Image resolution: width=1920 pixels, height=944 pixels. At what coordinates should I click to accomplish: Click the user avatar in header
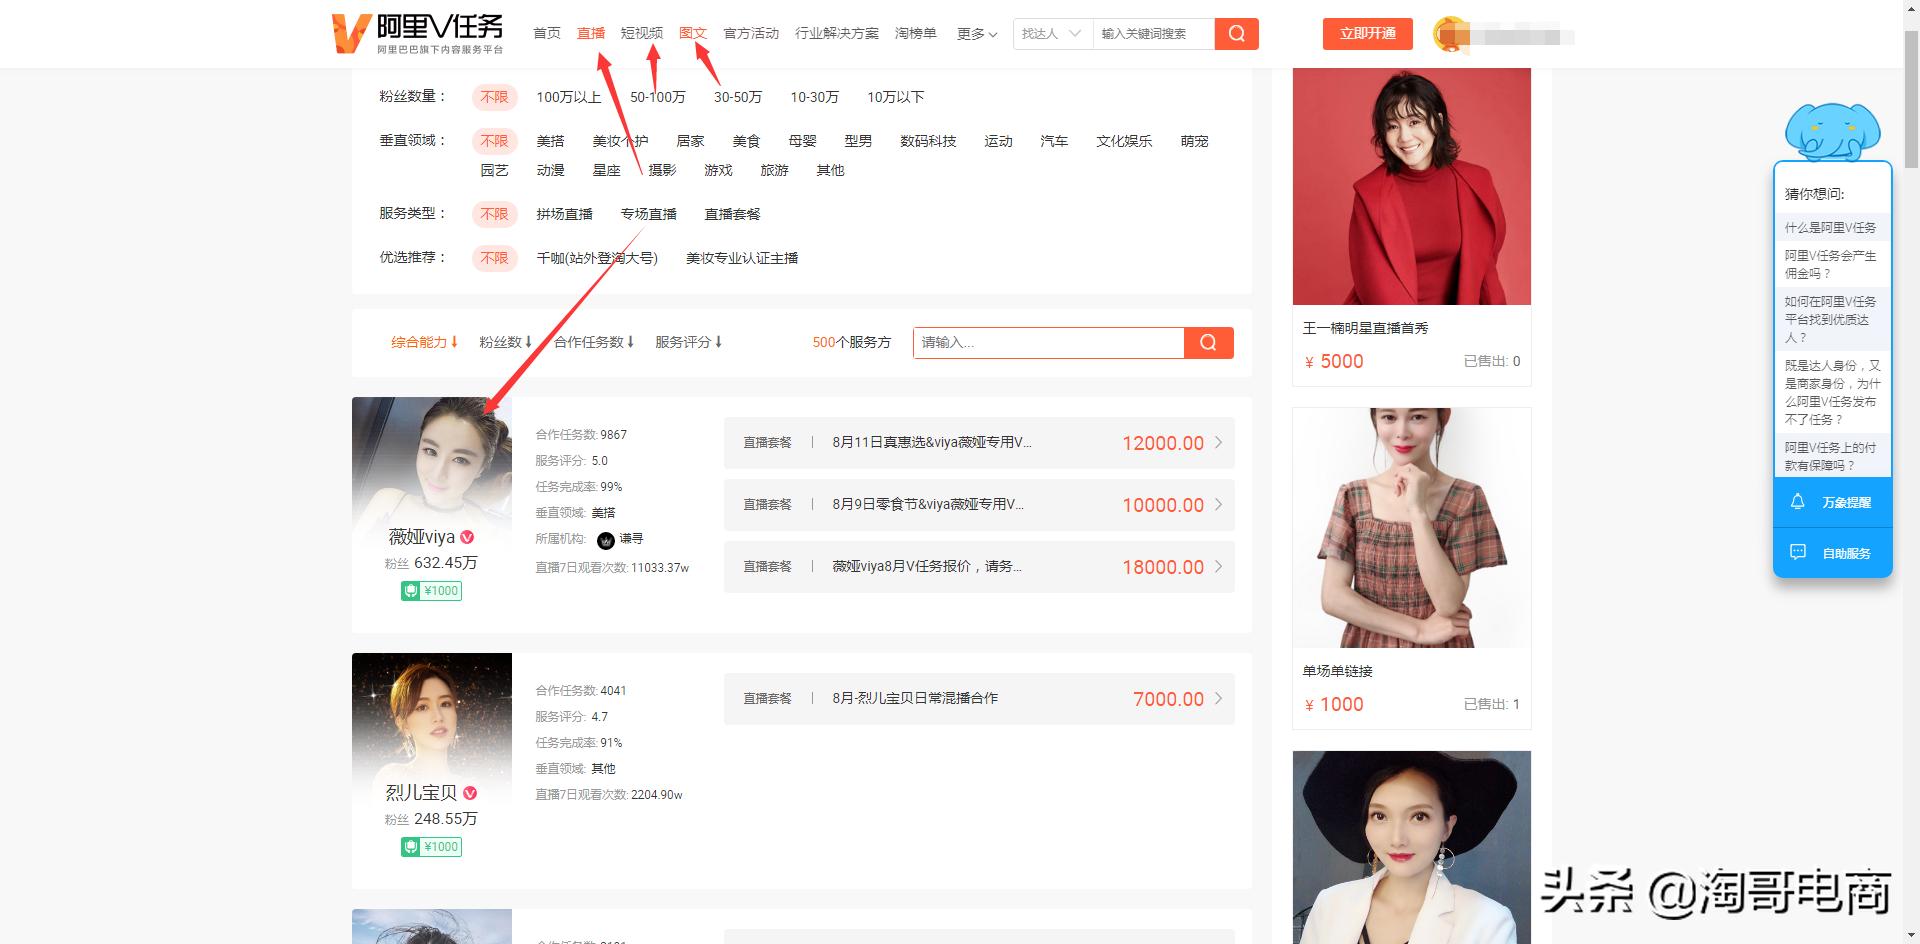[x=1452, y=35]
